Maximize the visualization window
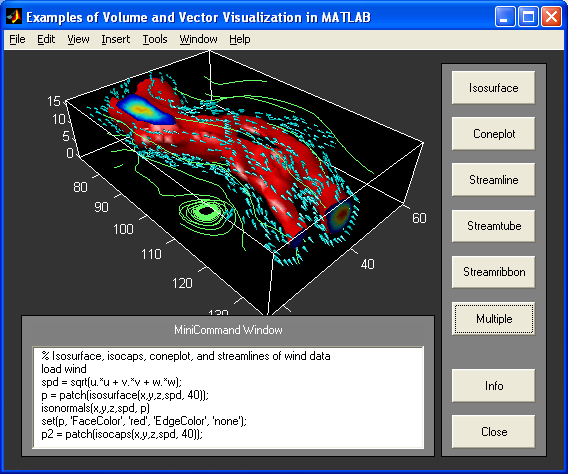568x474 pixels. (528, 17)
